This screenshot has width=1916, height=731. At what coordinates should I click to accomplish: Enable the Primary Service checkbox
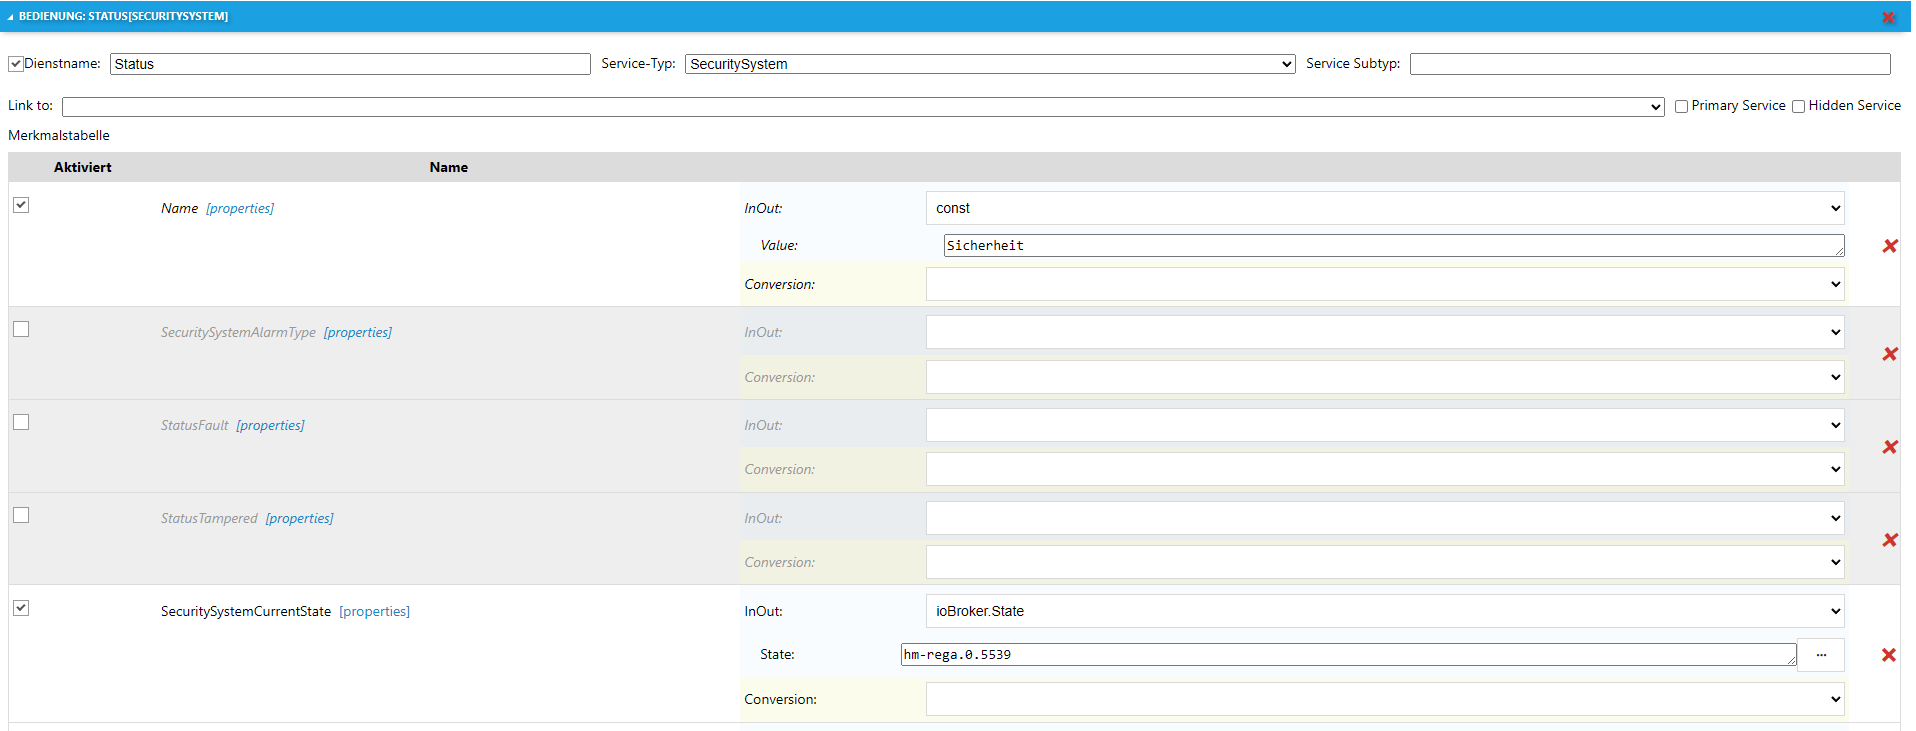pos(1681,106)
